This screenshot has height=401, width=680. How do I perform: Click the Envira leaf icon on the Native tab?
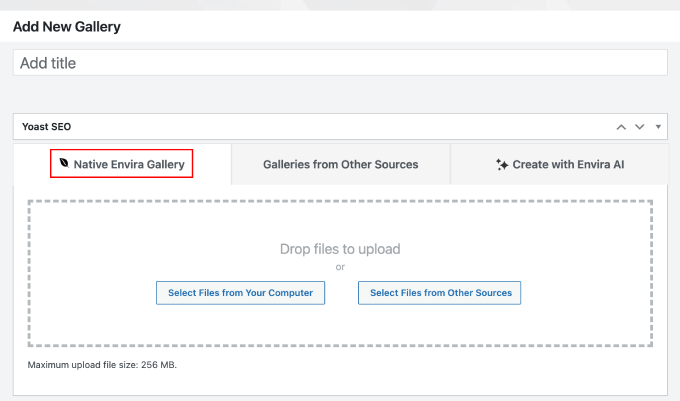click(65, 164)
